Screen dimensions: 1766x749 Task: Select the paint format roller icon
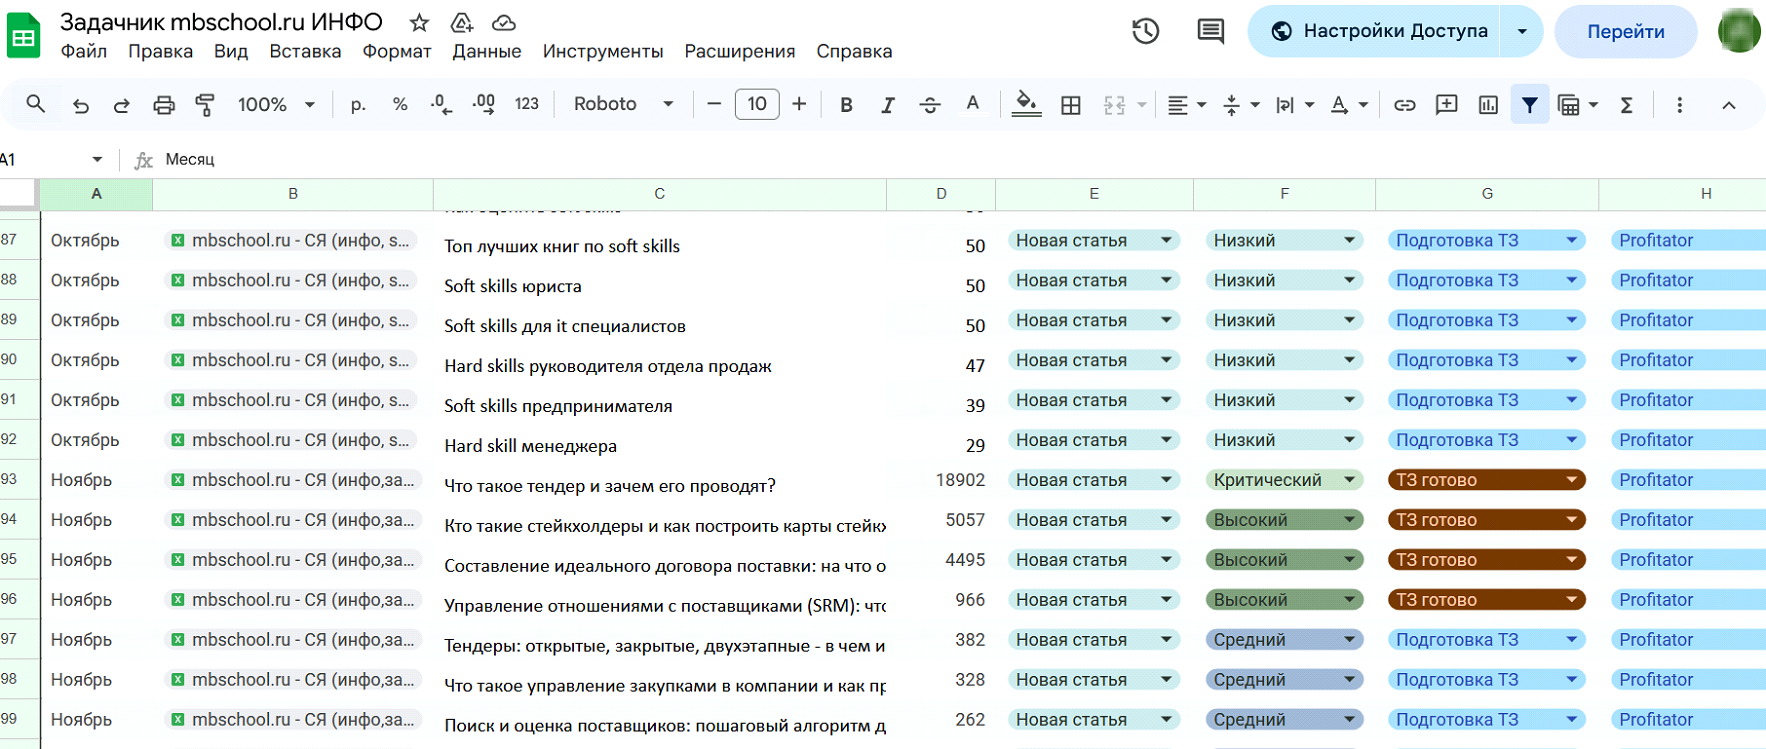click(205, 105)
